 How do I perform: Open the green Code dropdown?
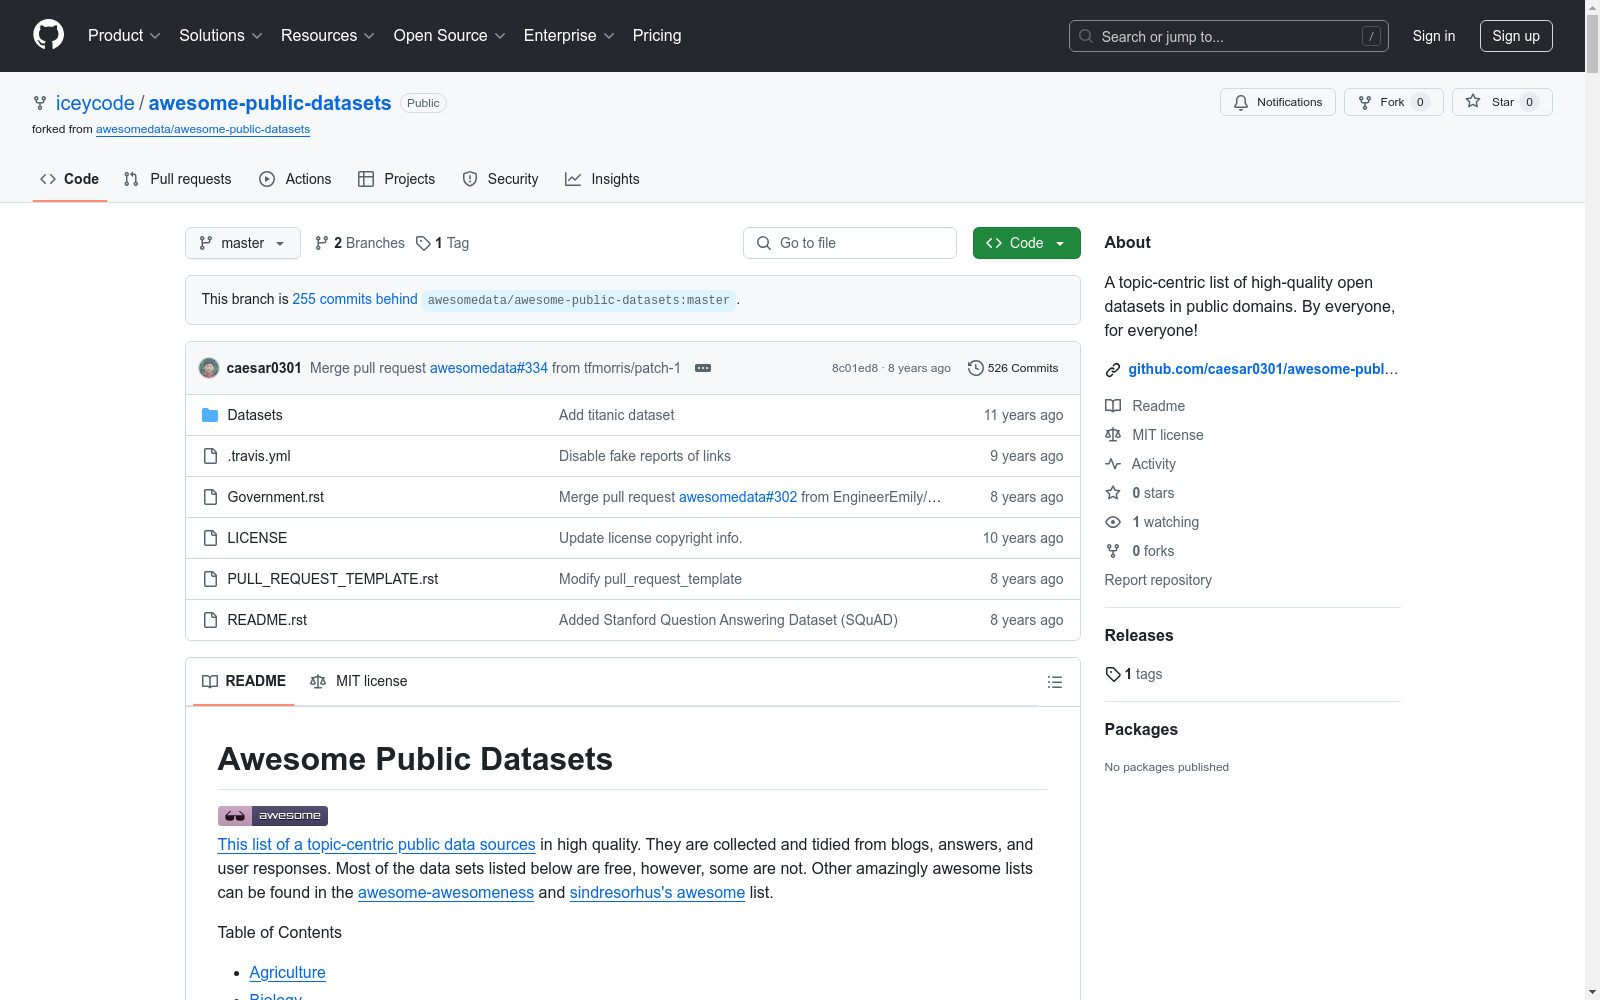[1026, 243]
